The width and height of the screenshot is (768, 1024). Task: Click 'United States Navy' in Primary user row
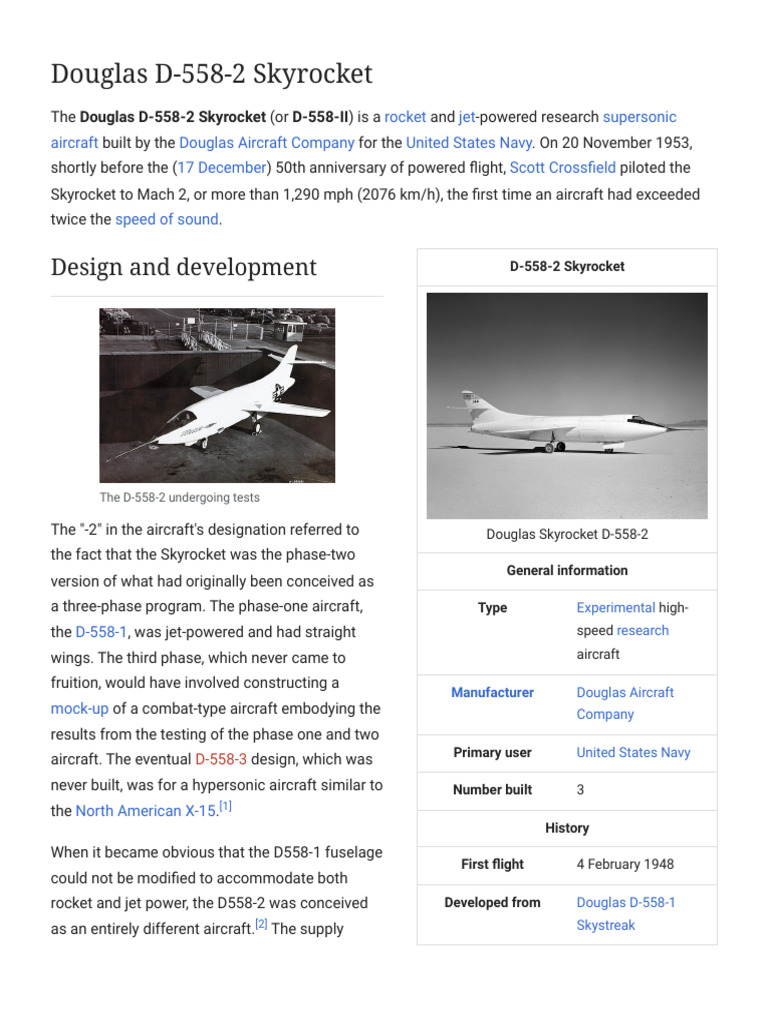point(633,753)
